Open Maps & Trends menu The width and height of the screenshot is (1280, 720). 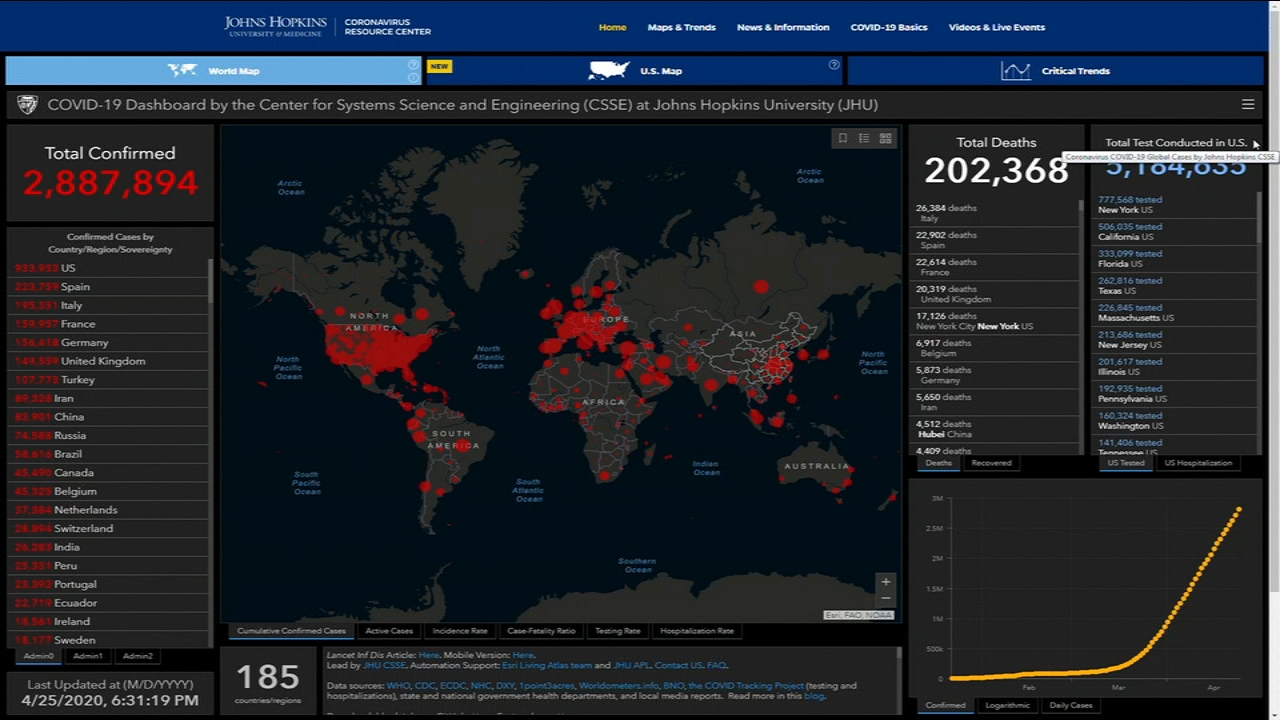[x=681, y=27]
